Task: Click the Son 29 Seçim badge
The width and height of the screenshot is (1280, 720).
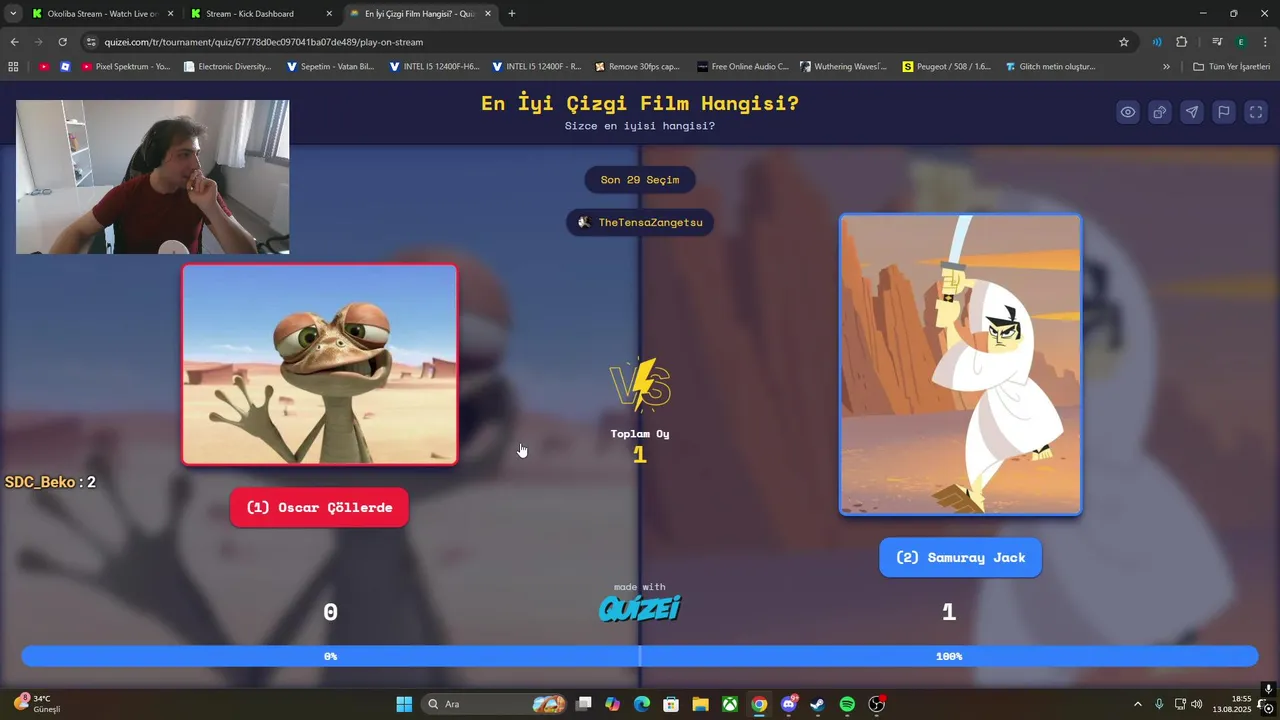Action: tap(640, 180)
